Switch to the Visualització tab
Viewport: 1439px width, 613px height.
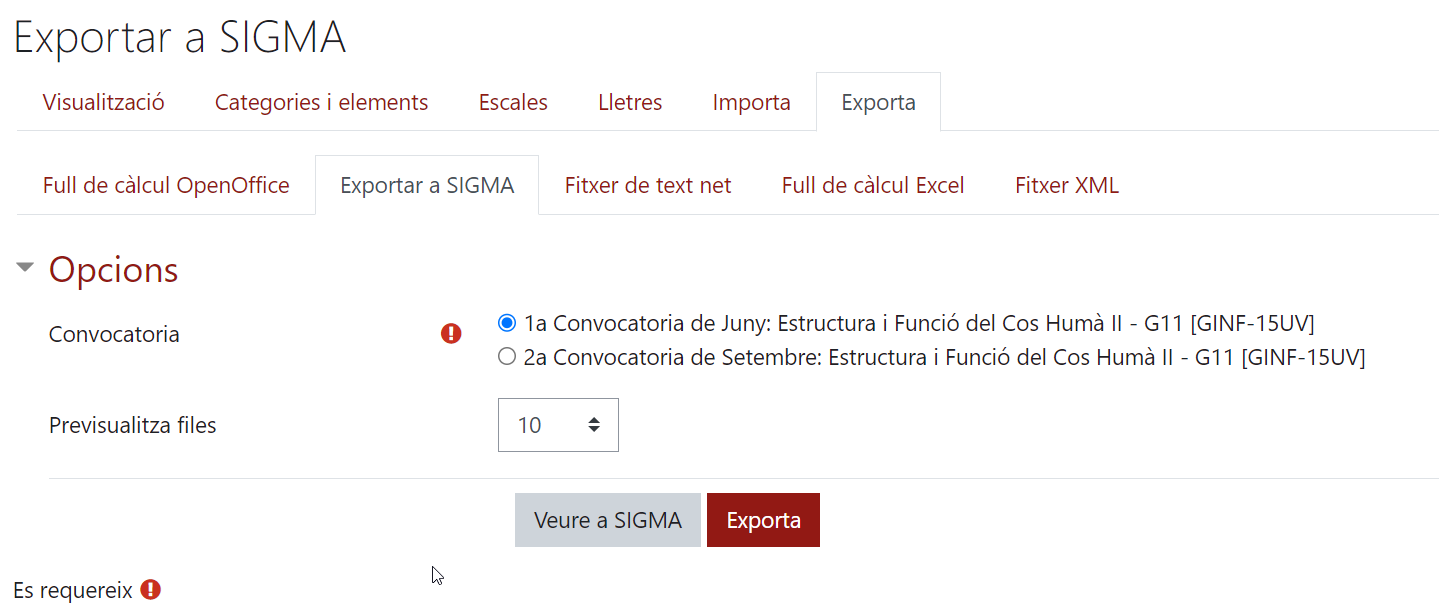pos(104,102)
